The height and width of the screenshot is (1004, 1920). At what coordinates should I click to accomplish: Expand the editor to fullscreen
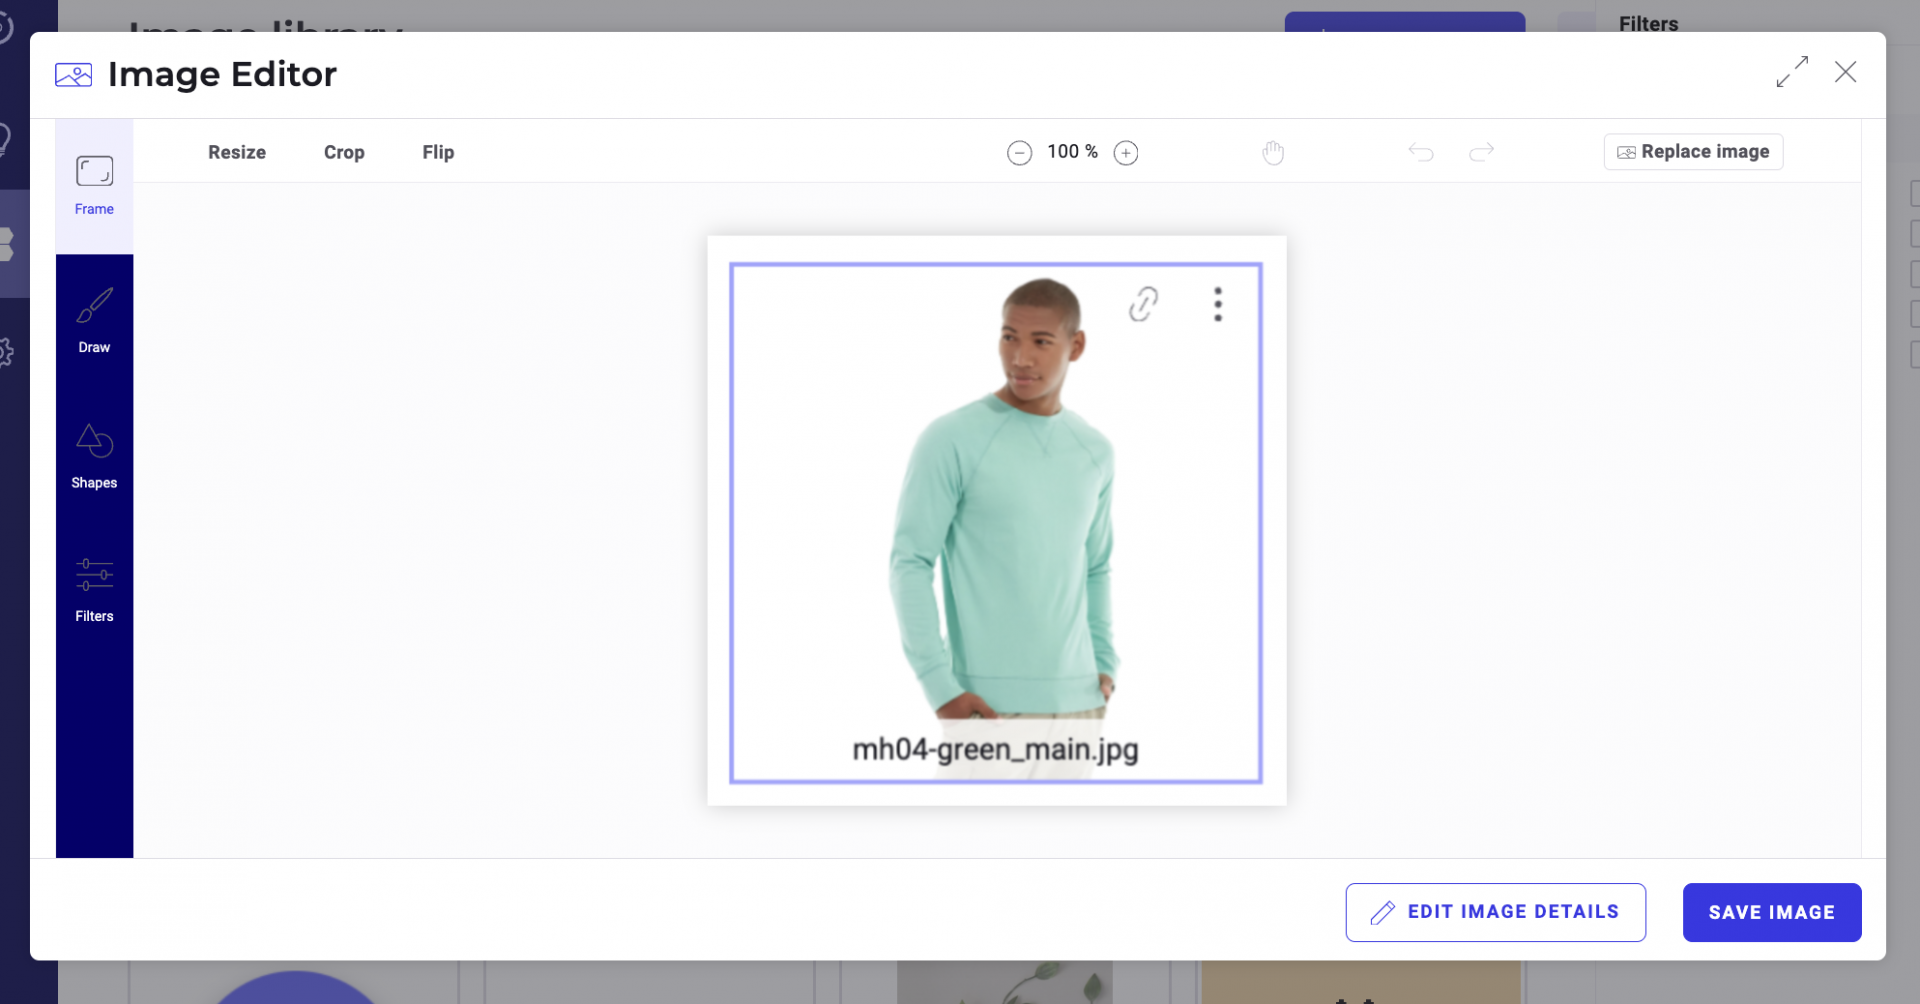1792,72
